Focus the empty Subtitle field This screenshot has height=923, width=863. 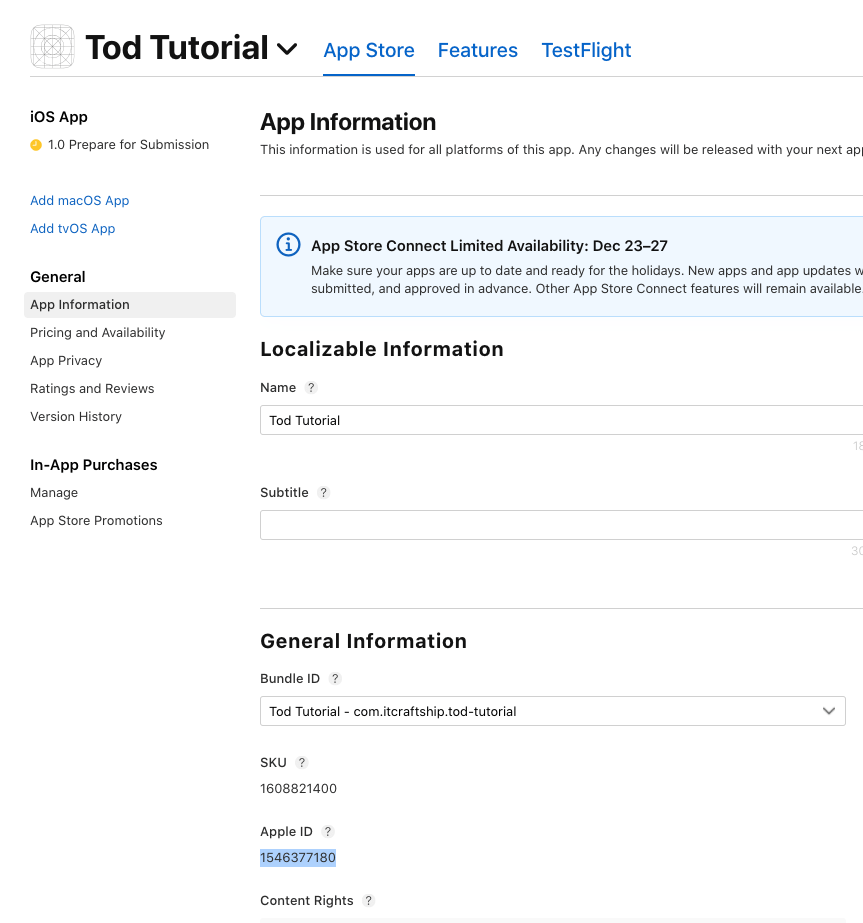pos(562,525)
